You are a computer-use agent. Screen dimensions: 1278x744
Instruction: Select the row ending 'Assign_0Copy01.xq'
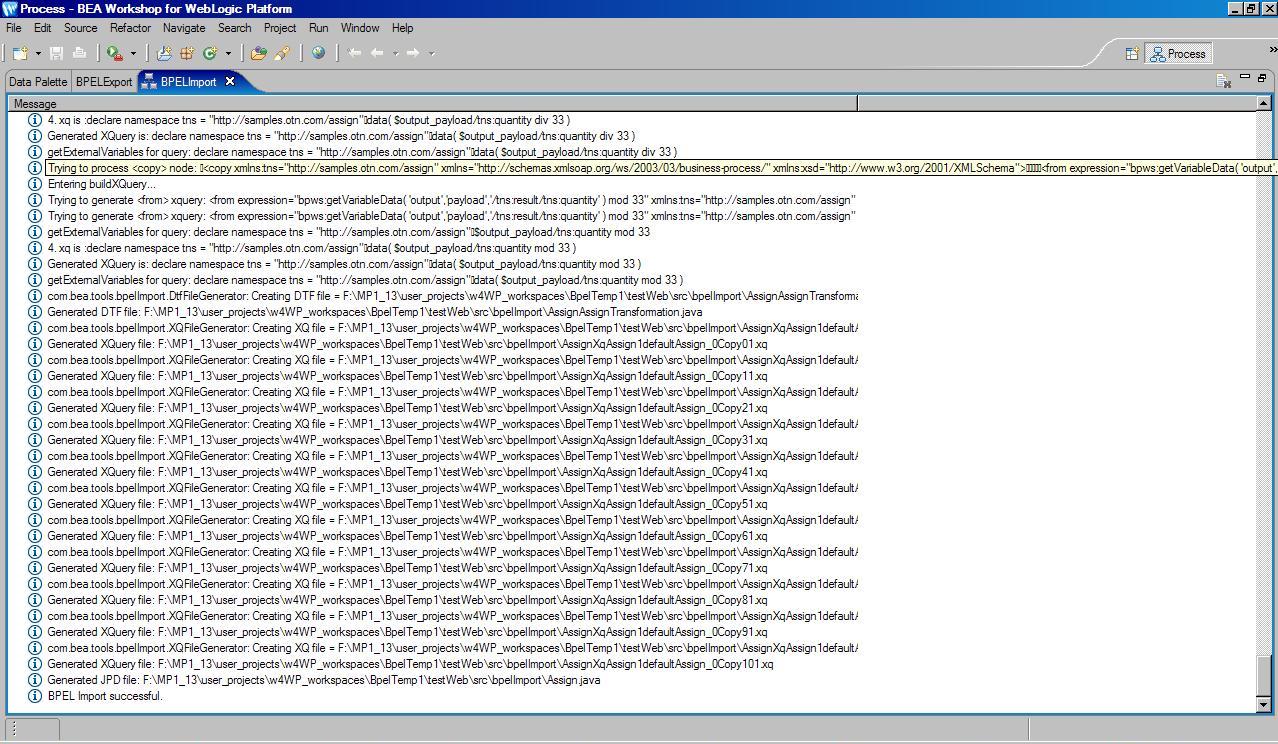(x=408, y=344)
